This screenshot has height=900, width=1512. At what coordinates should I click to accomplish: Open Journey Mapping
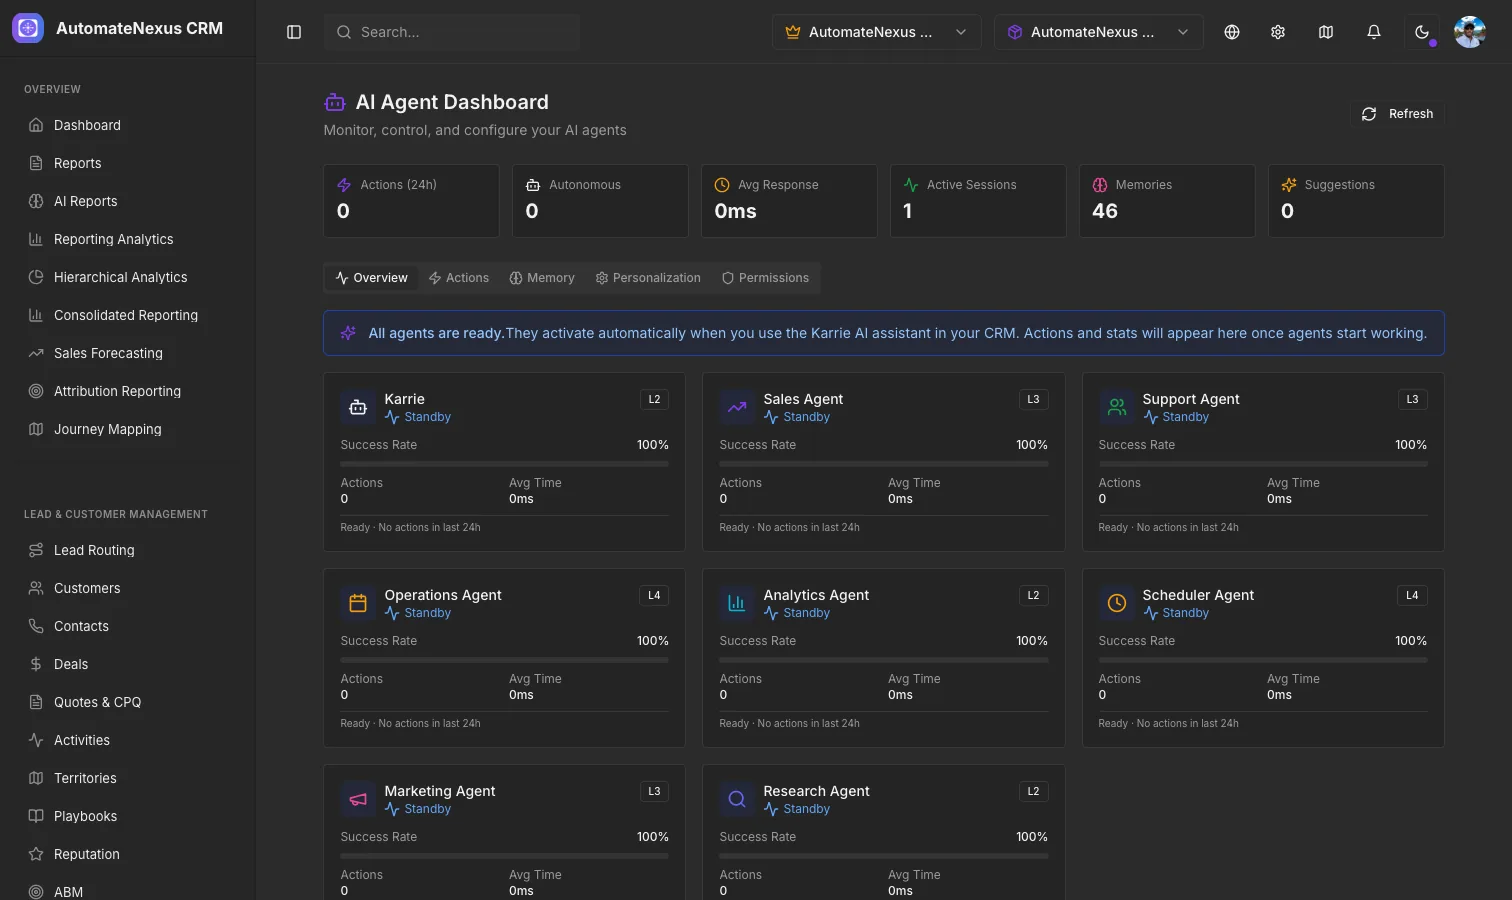[128, 429]
